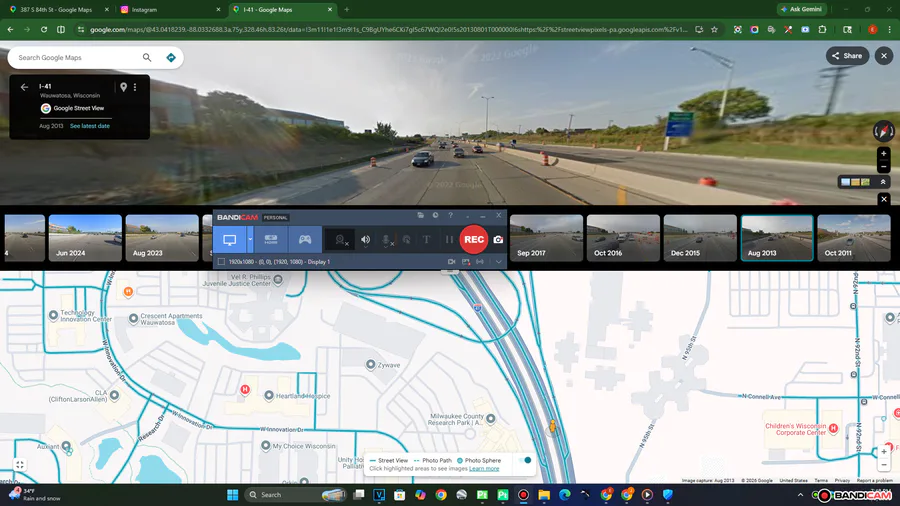Open Chrome three-dot menu

889,29
